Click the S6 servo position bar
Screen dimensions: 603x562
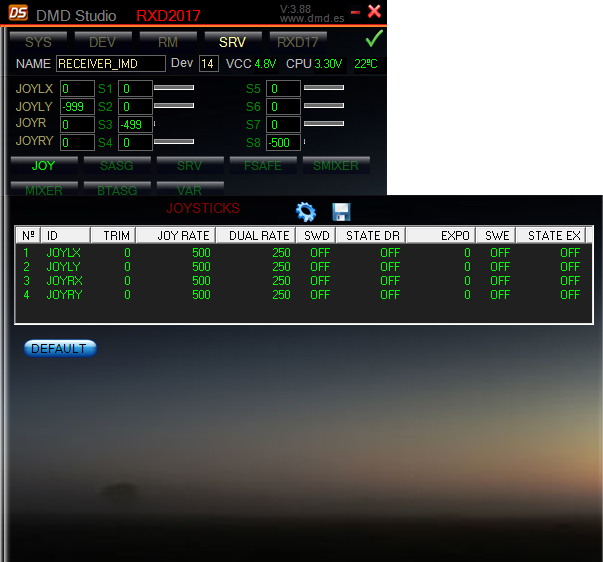[x=324, y=105]
